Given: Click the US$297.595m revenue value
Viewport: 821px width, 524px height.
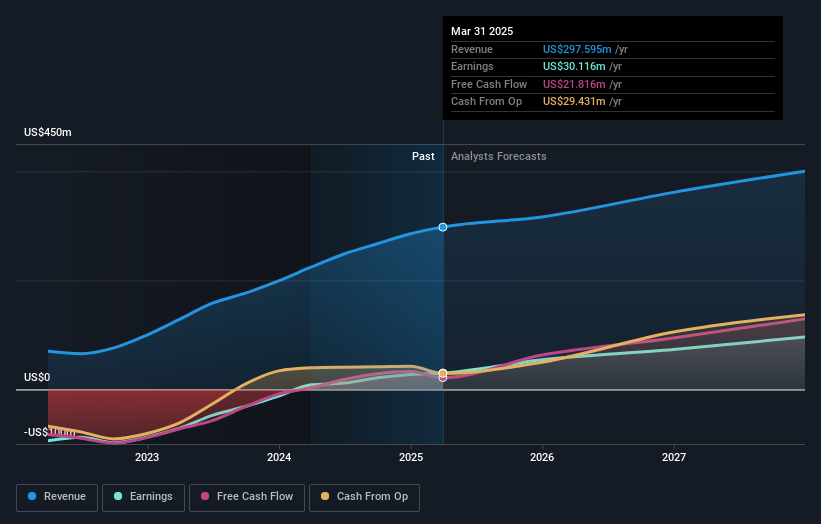Looking at the screenshot, I should [x=577, y=49].
